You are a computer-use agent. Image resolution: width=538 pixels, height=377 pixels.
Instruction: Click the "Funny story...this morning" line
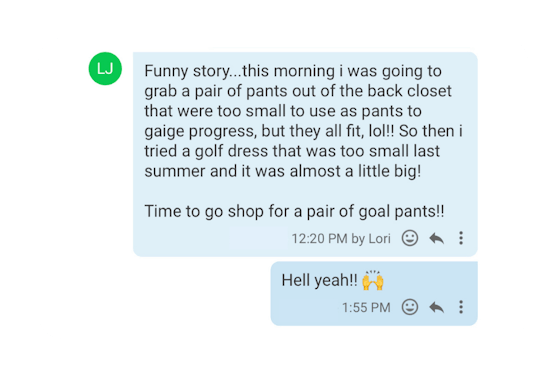tap(293, 71)
